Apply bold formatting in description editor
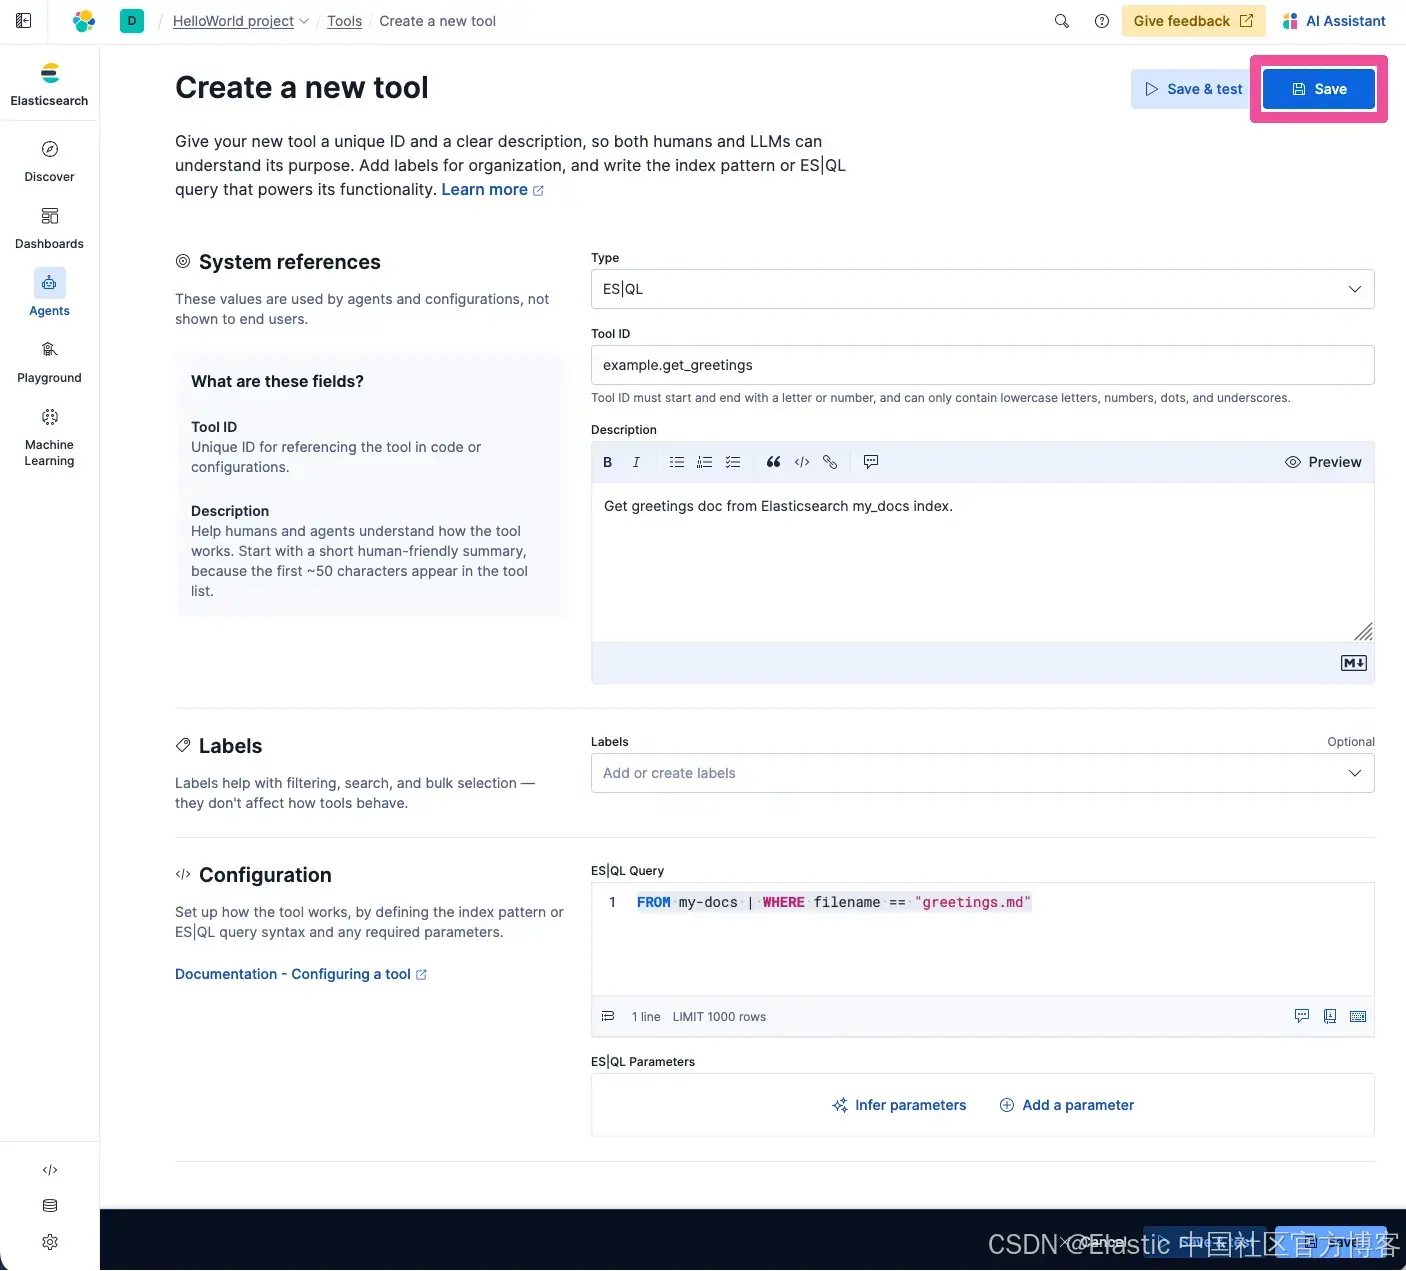Viewport: 1406px width, 1271px height. click(607, 462)
